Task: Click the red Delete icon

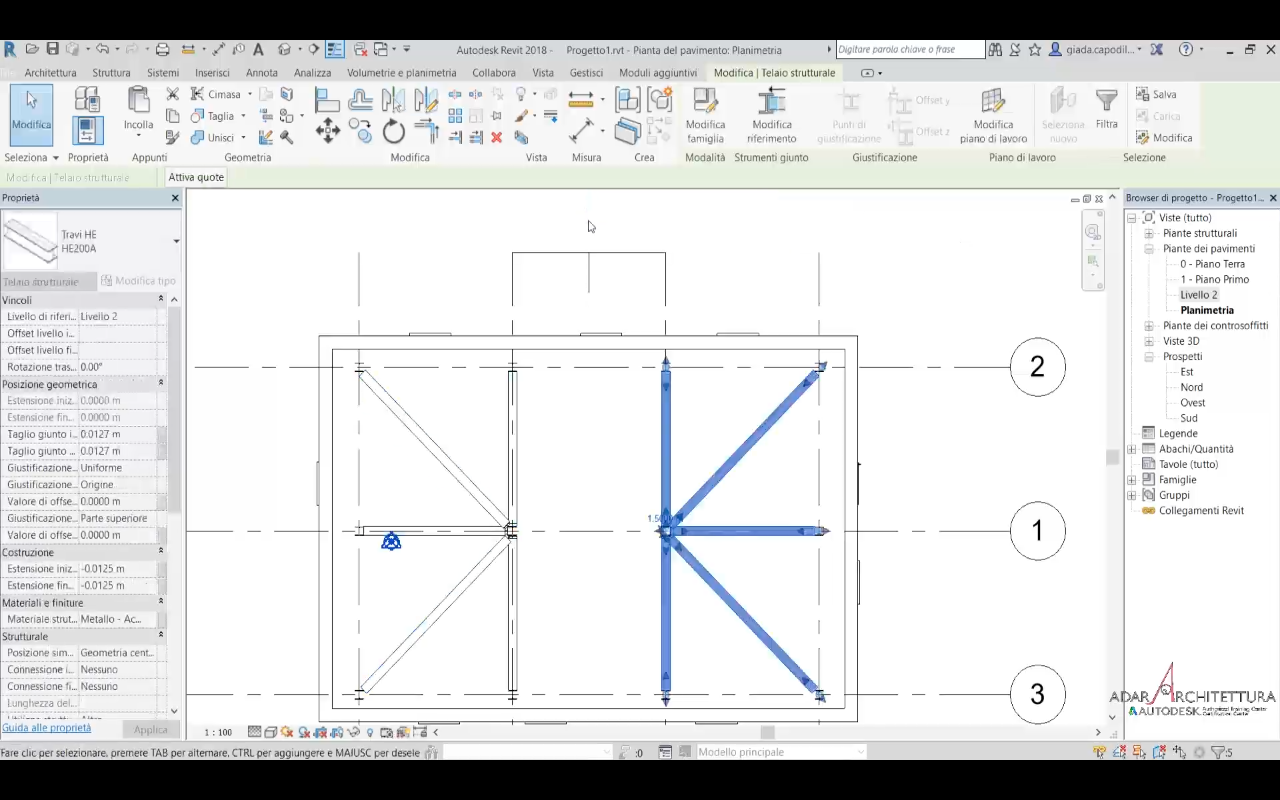Action: pyautogui.click(x=496, y=138)
